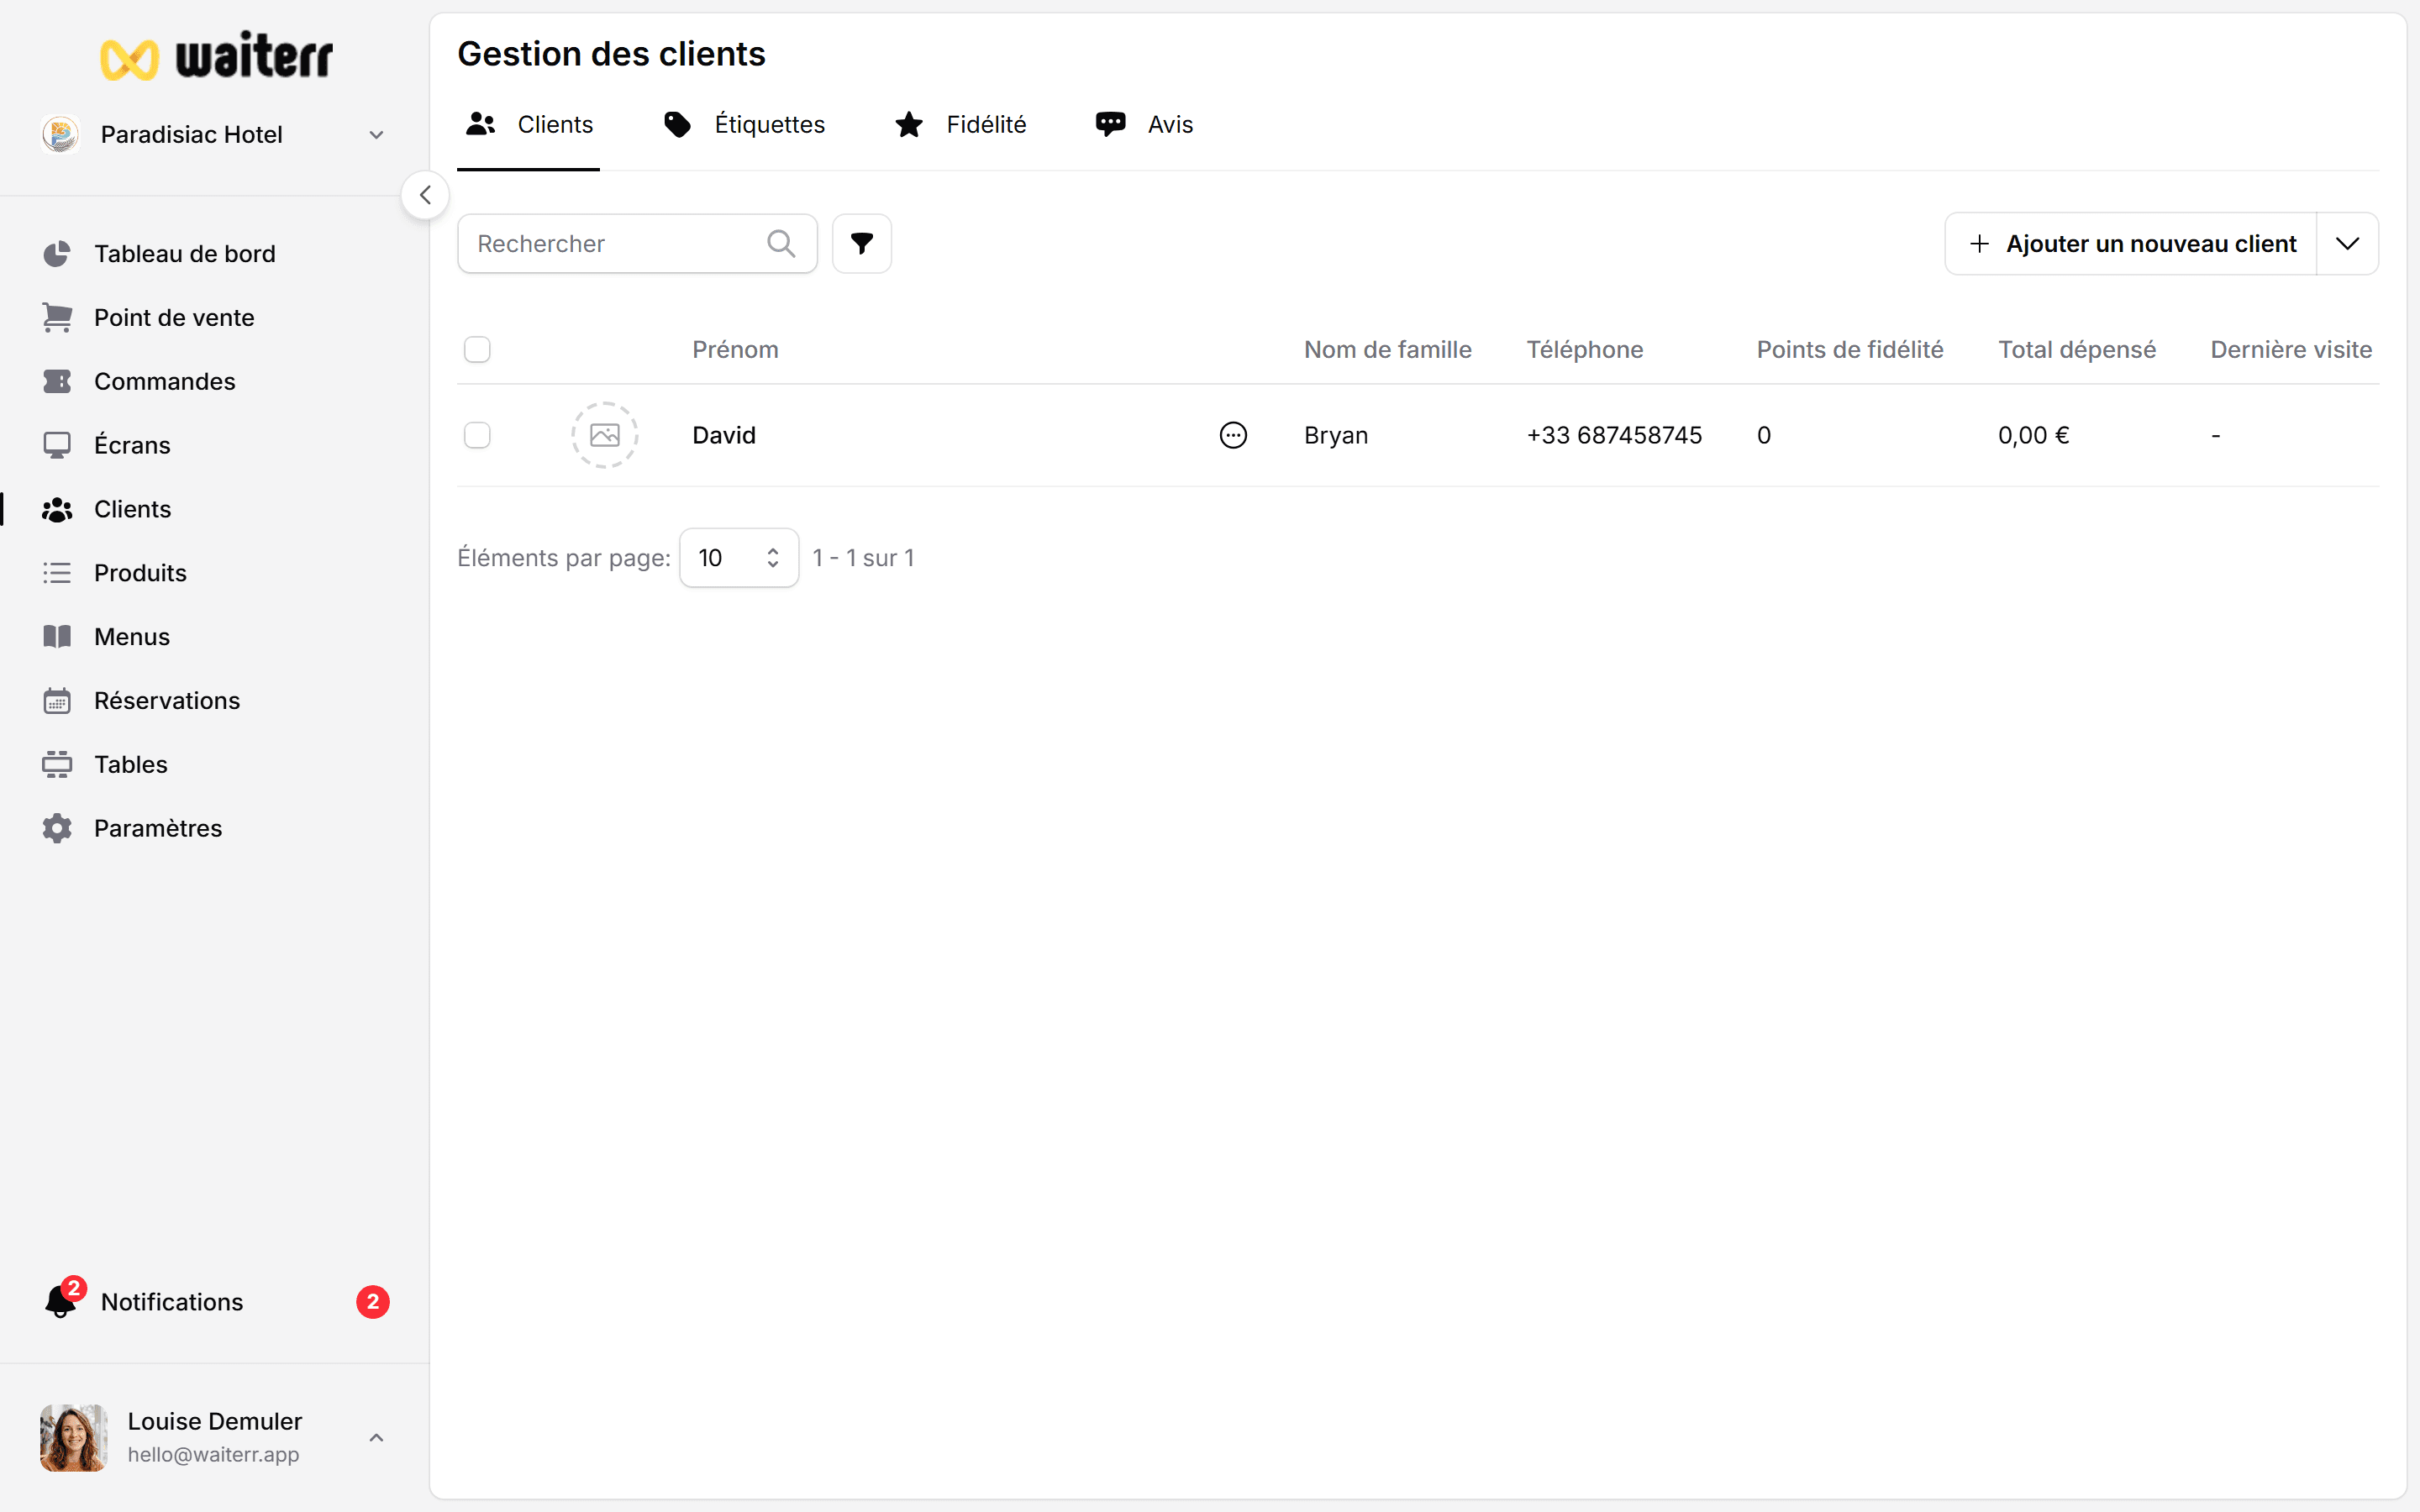Viewport: 2420px width, 1512px height.
Task: Click the Point de vente cart icon
Action: [x=57, y=318]
